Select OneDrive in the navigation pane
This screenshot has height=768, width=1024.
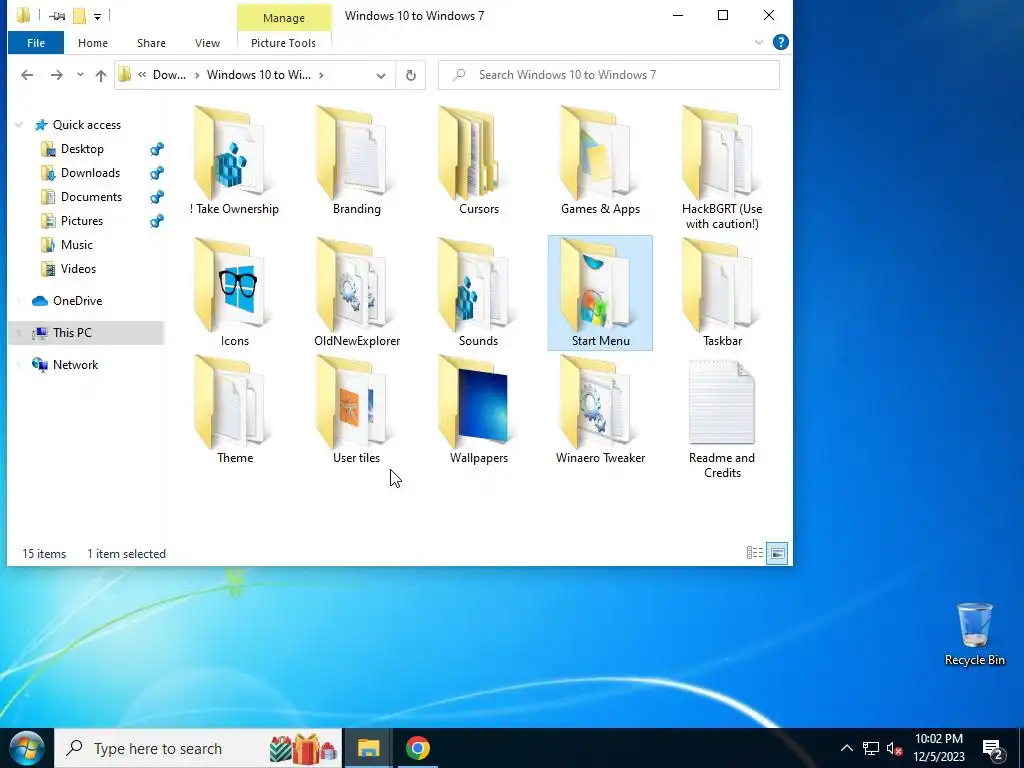77,301
